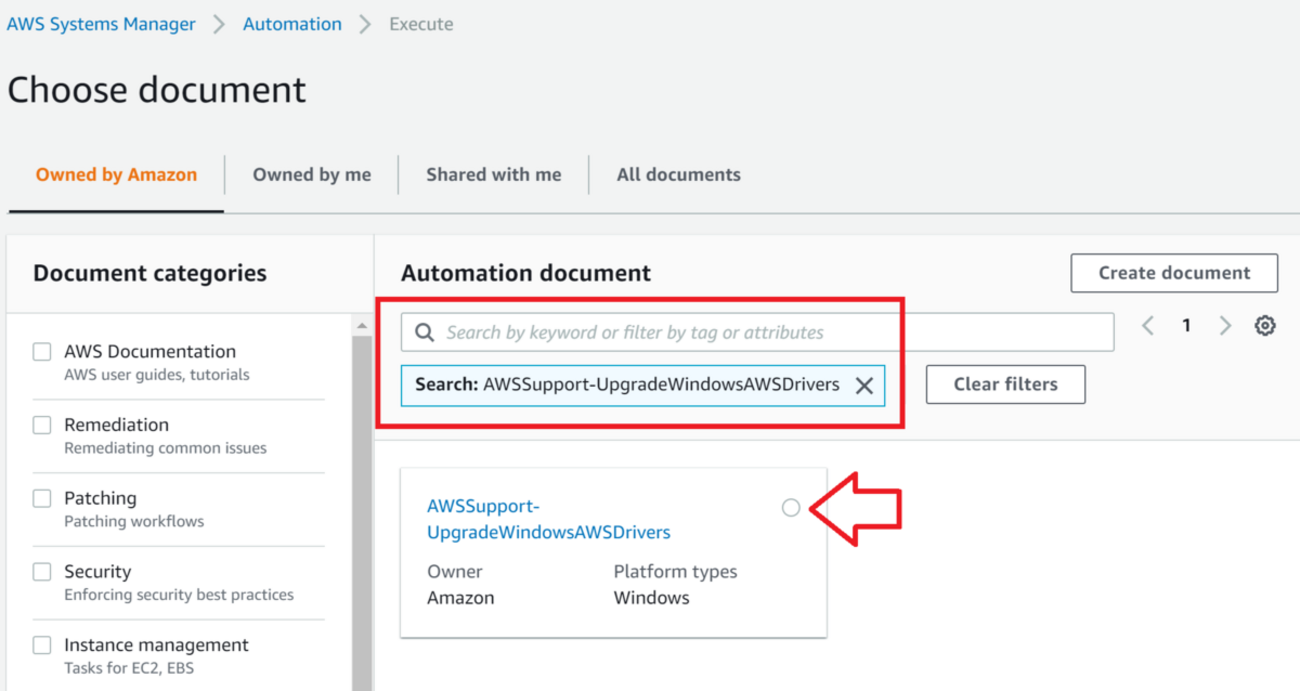The height and width of the screenshot is (691, 1300).
Task: Click the Clear filters button
Action: point(1005,384)
